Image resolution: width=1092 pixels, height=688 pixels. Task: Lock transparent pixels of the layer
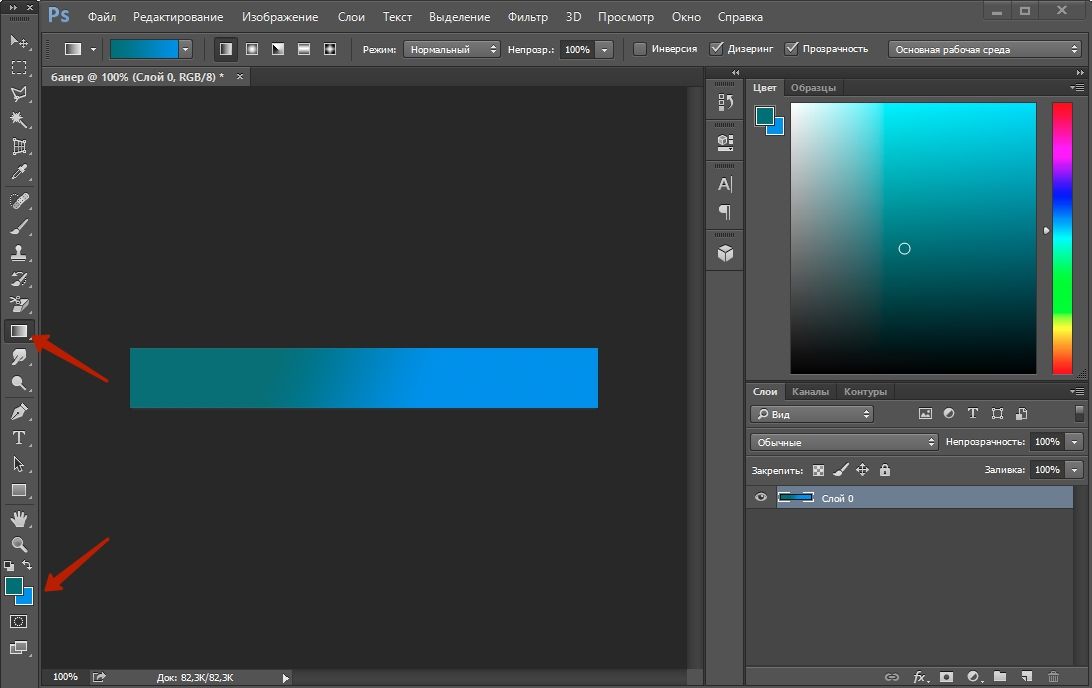tap(818, 471)
